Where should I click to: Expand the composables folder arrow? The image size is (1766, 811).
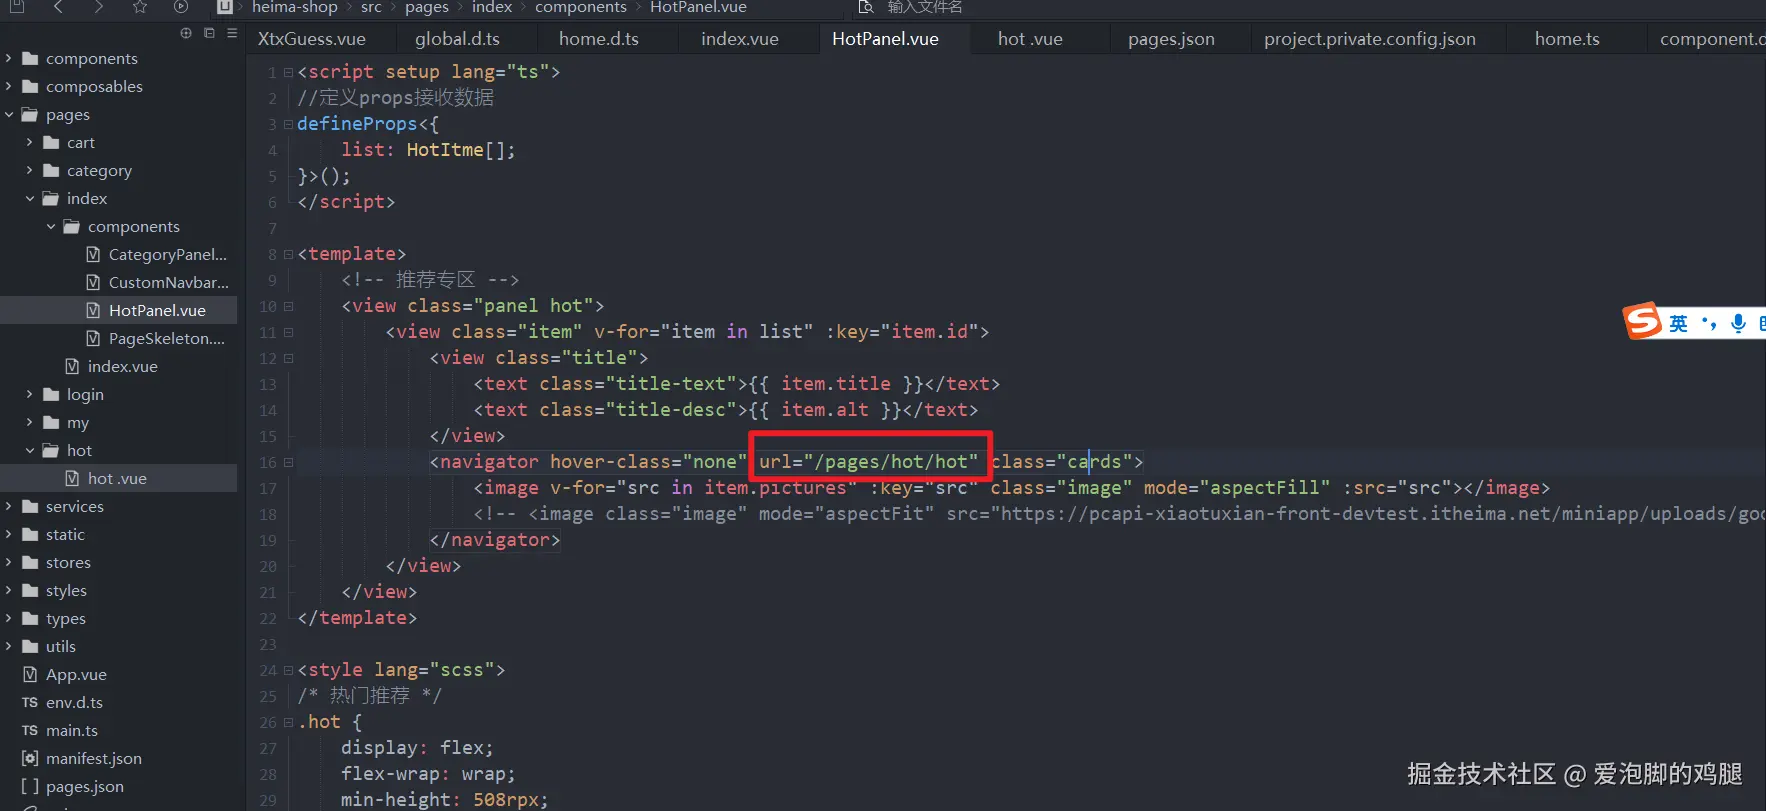pos(9,86)
